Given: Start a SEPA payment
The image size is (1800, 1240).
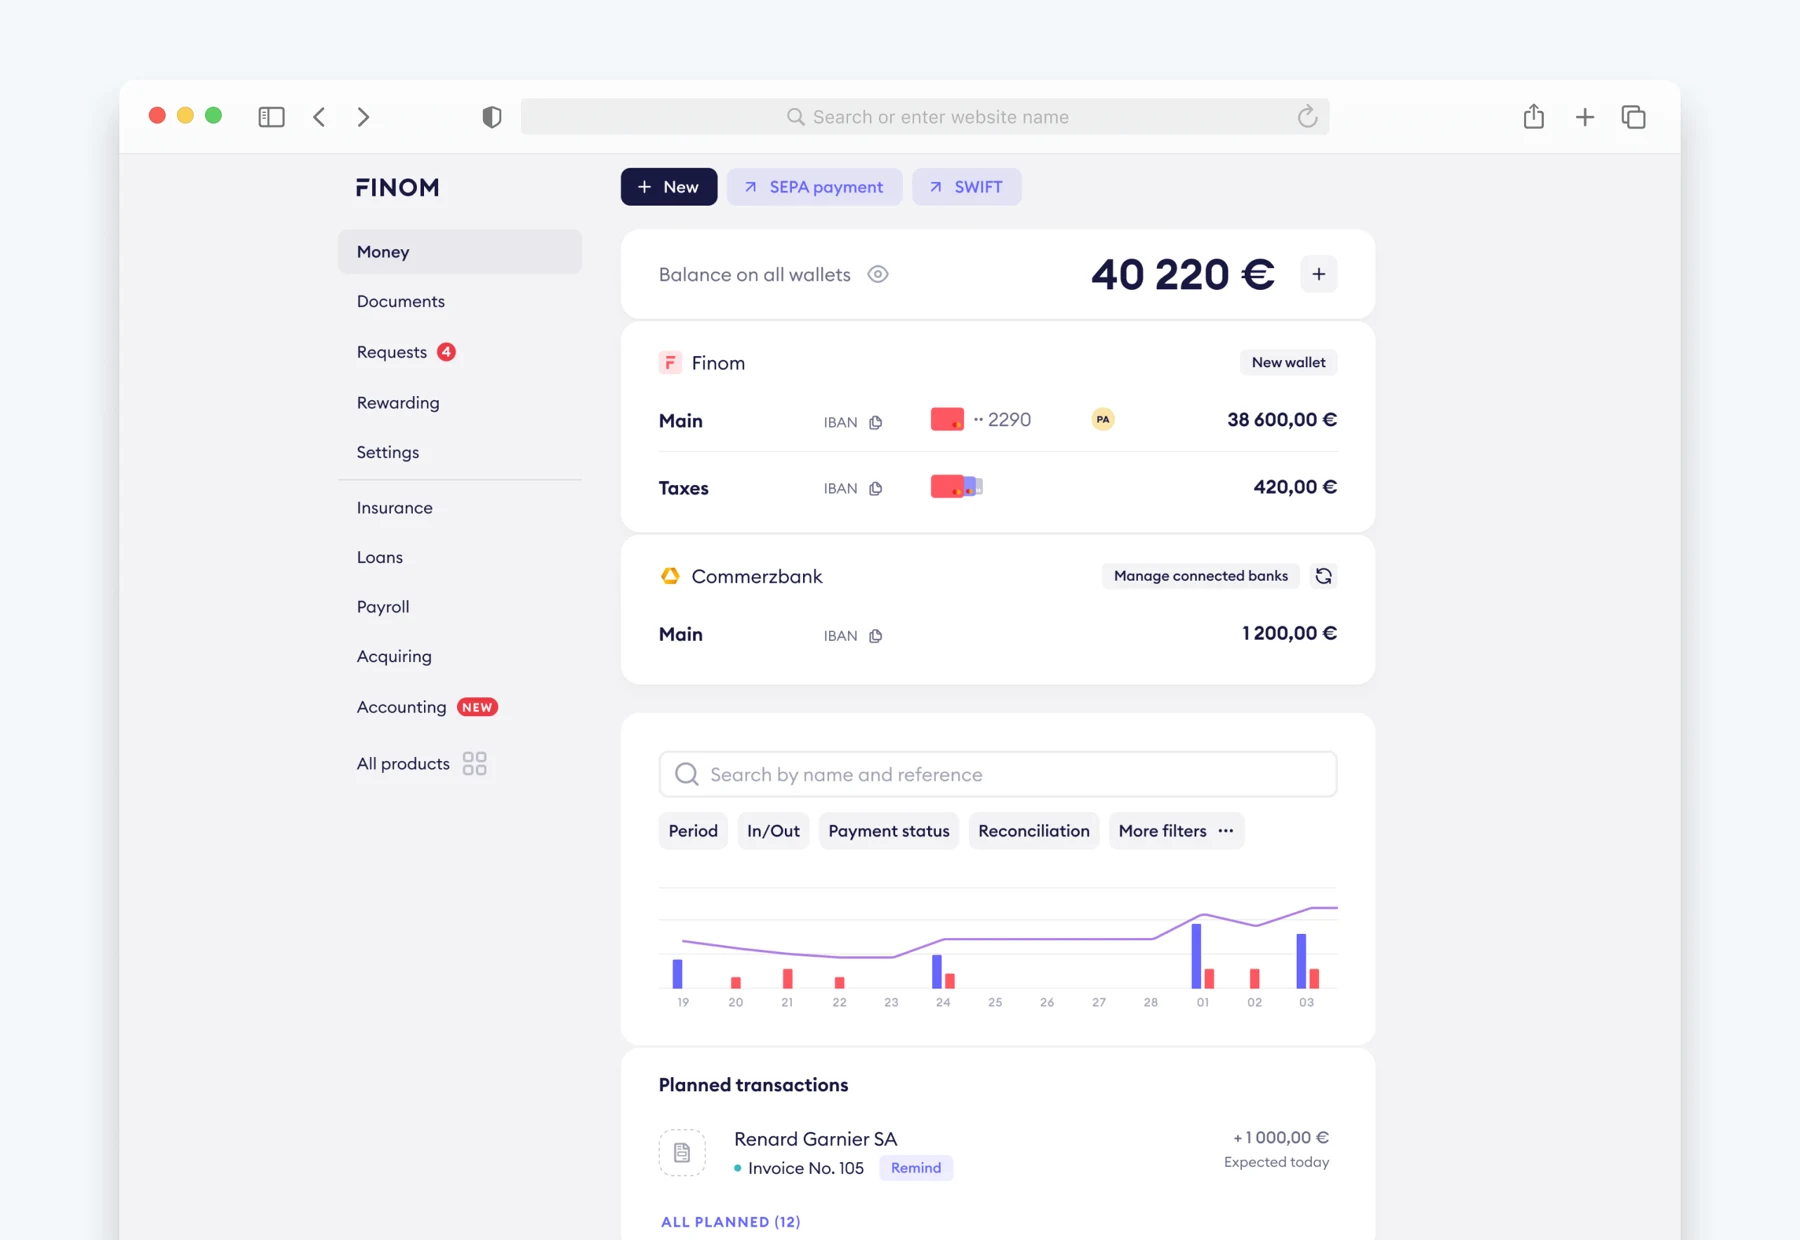Looking at the screenshot, I should (814, 187).
